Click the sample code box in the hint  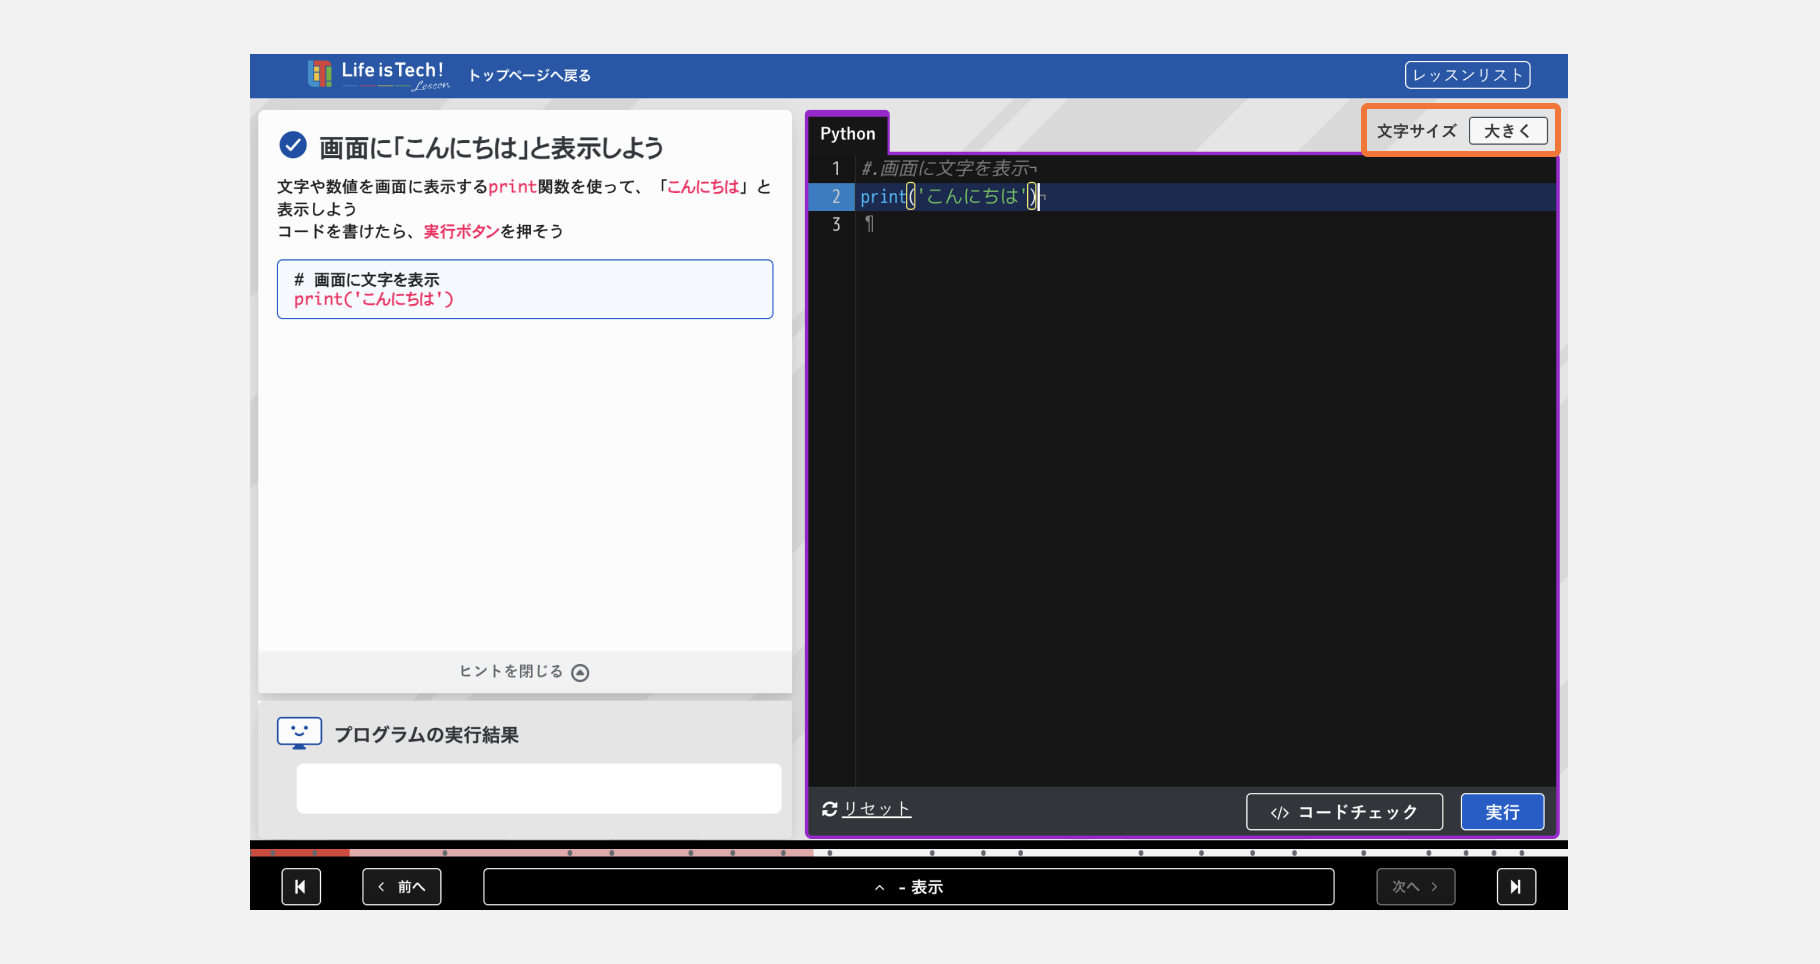525,289
